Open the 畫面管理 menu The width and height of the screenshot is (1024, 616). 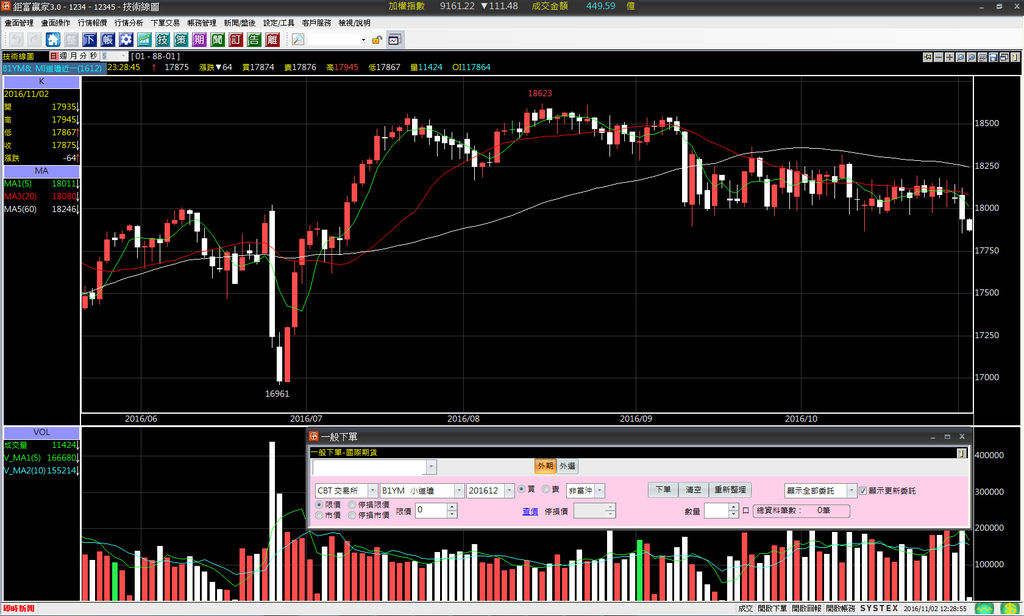(19, 23)
